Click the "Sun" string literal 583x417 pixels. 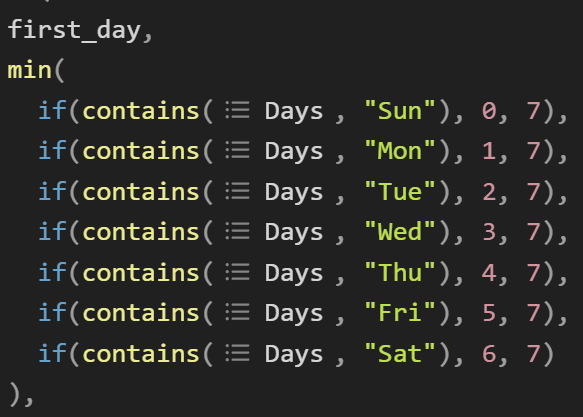400,110
